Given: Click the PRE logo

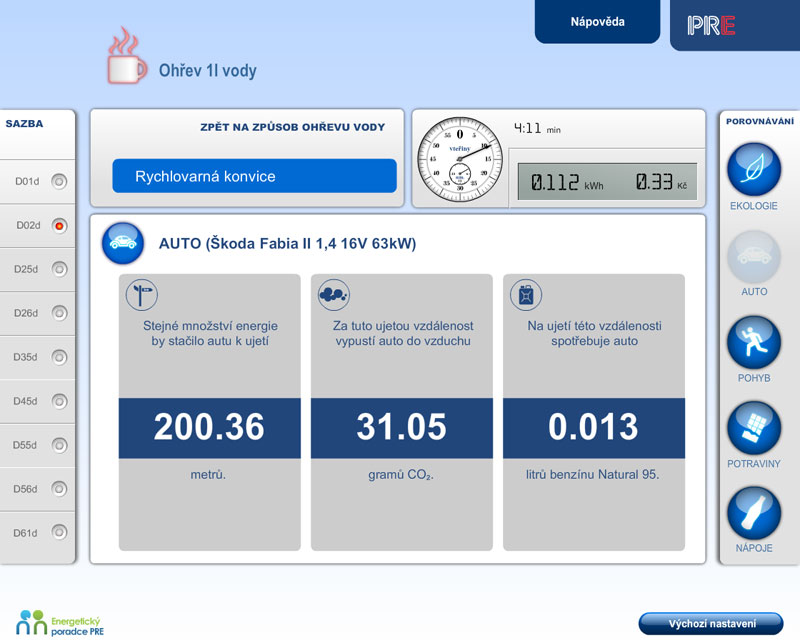Looking at the screenshot, I should pyautogui.click(x=711, y=25).
